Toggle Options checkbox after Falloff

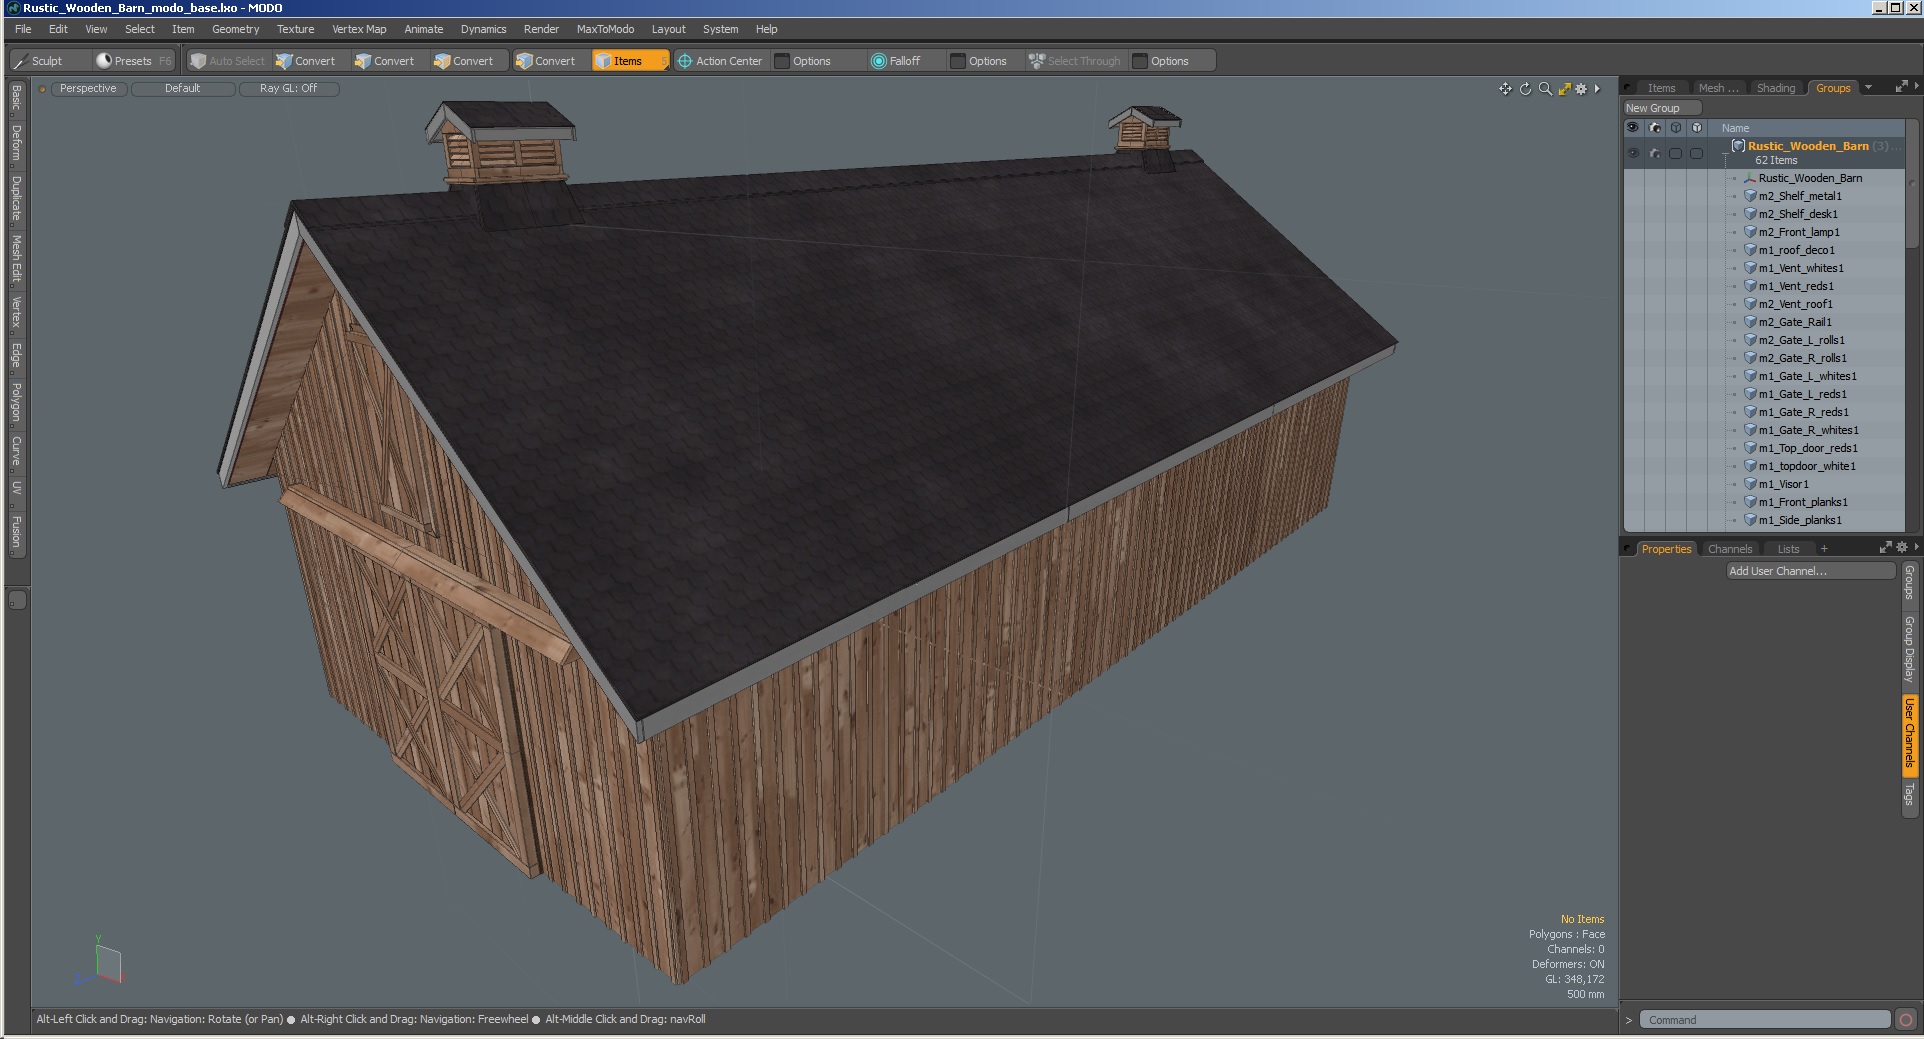coord(958,61)
